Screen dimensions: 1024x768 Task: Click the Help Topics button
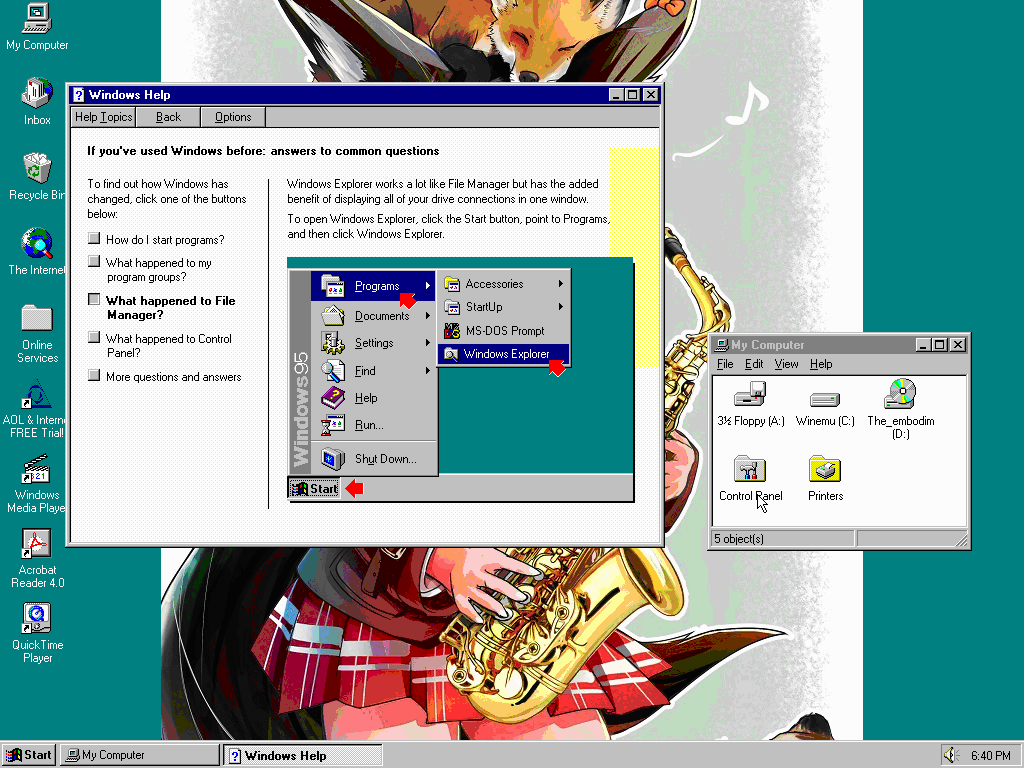[103, 117]
